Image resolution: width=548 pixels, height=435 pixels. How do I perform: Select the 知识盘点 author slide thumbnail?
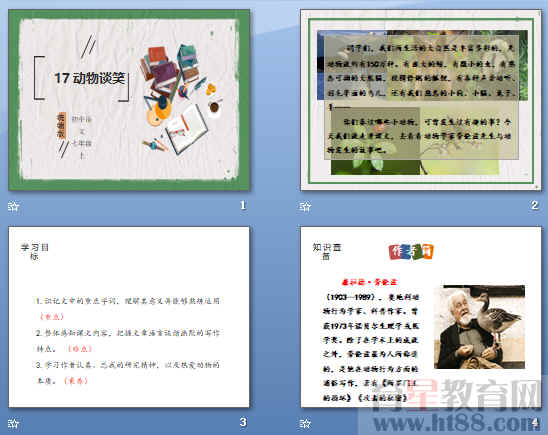click(x=421, y=317)
